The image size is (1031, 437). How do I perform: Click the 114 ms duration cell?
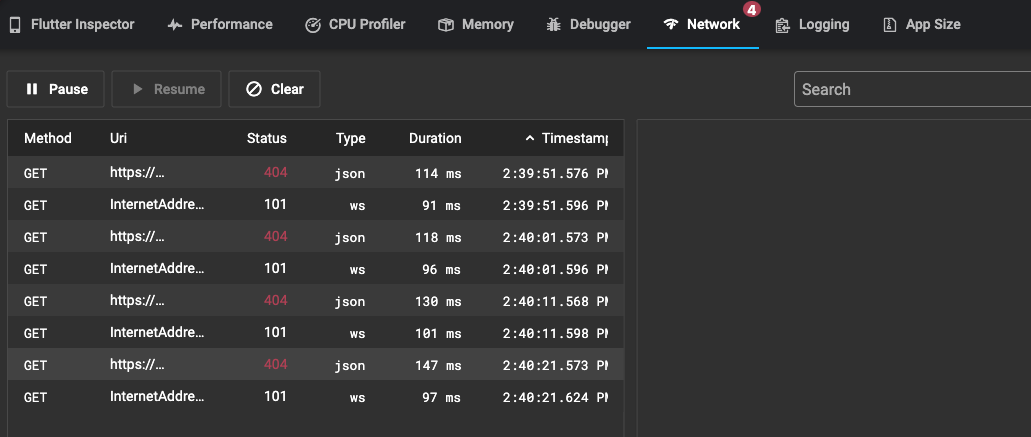(x=438, y=173)
